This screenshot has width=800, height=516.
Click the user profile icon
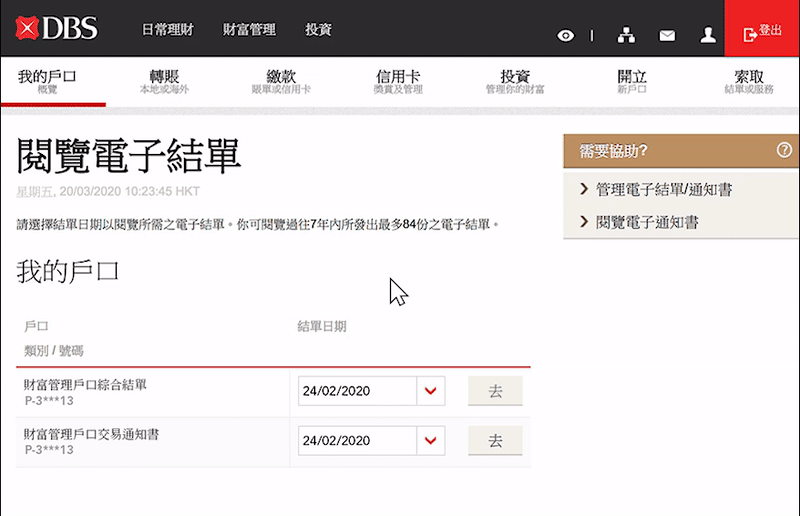[708, 36]
